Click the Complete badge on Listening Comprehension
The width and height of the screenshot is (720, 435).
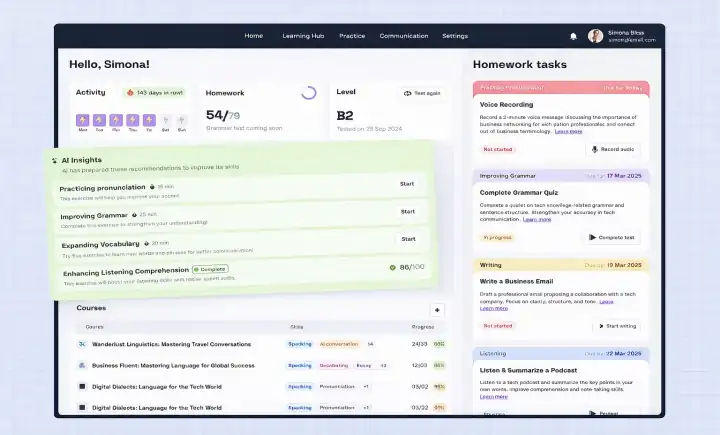click(210, 269)
